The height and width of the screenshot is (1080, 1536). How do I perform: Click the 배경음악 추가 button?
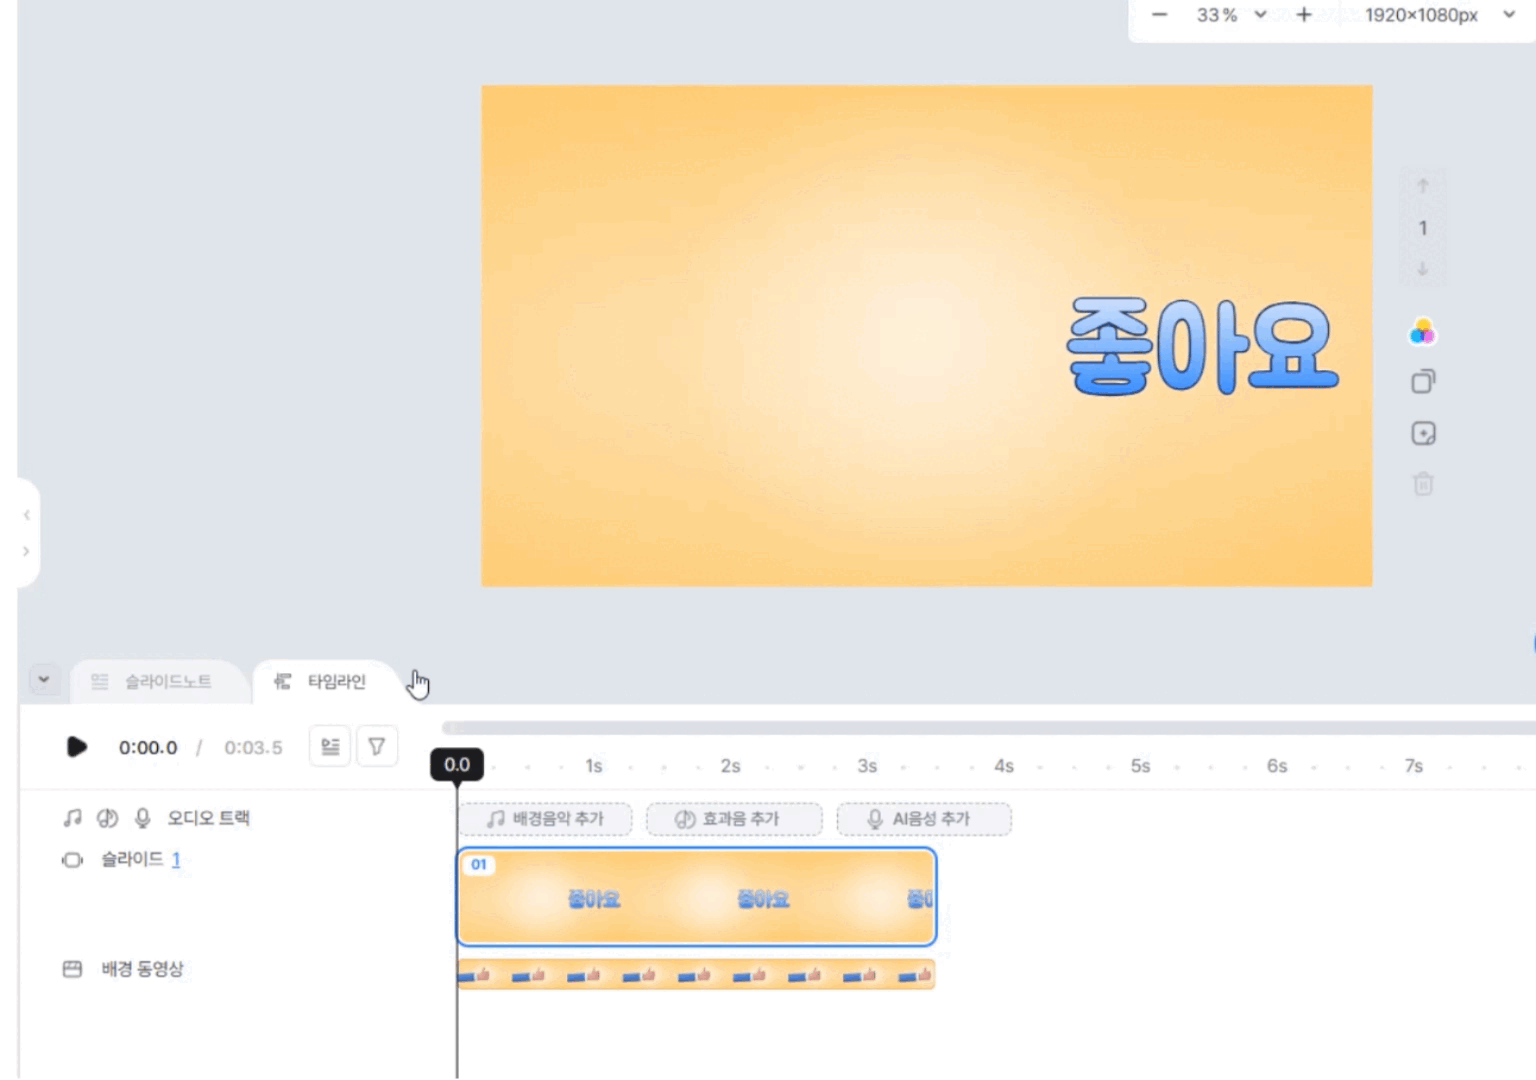click(546, 819)
